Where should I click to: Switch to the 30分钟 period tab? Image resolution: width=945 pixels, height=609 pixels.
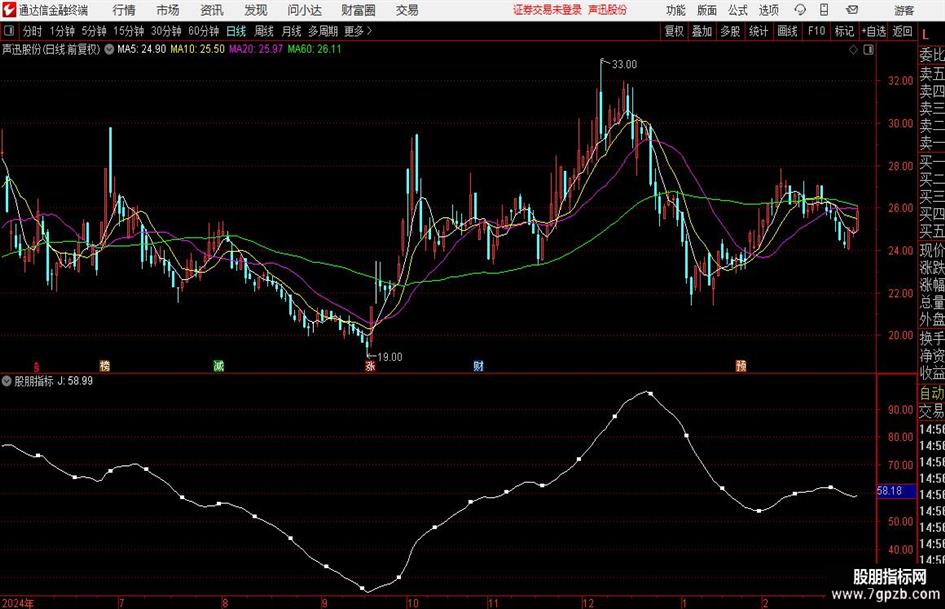[x=166, y=31]
